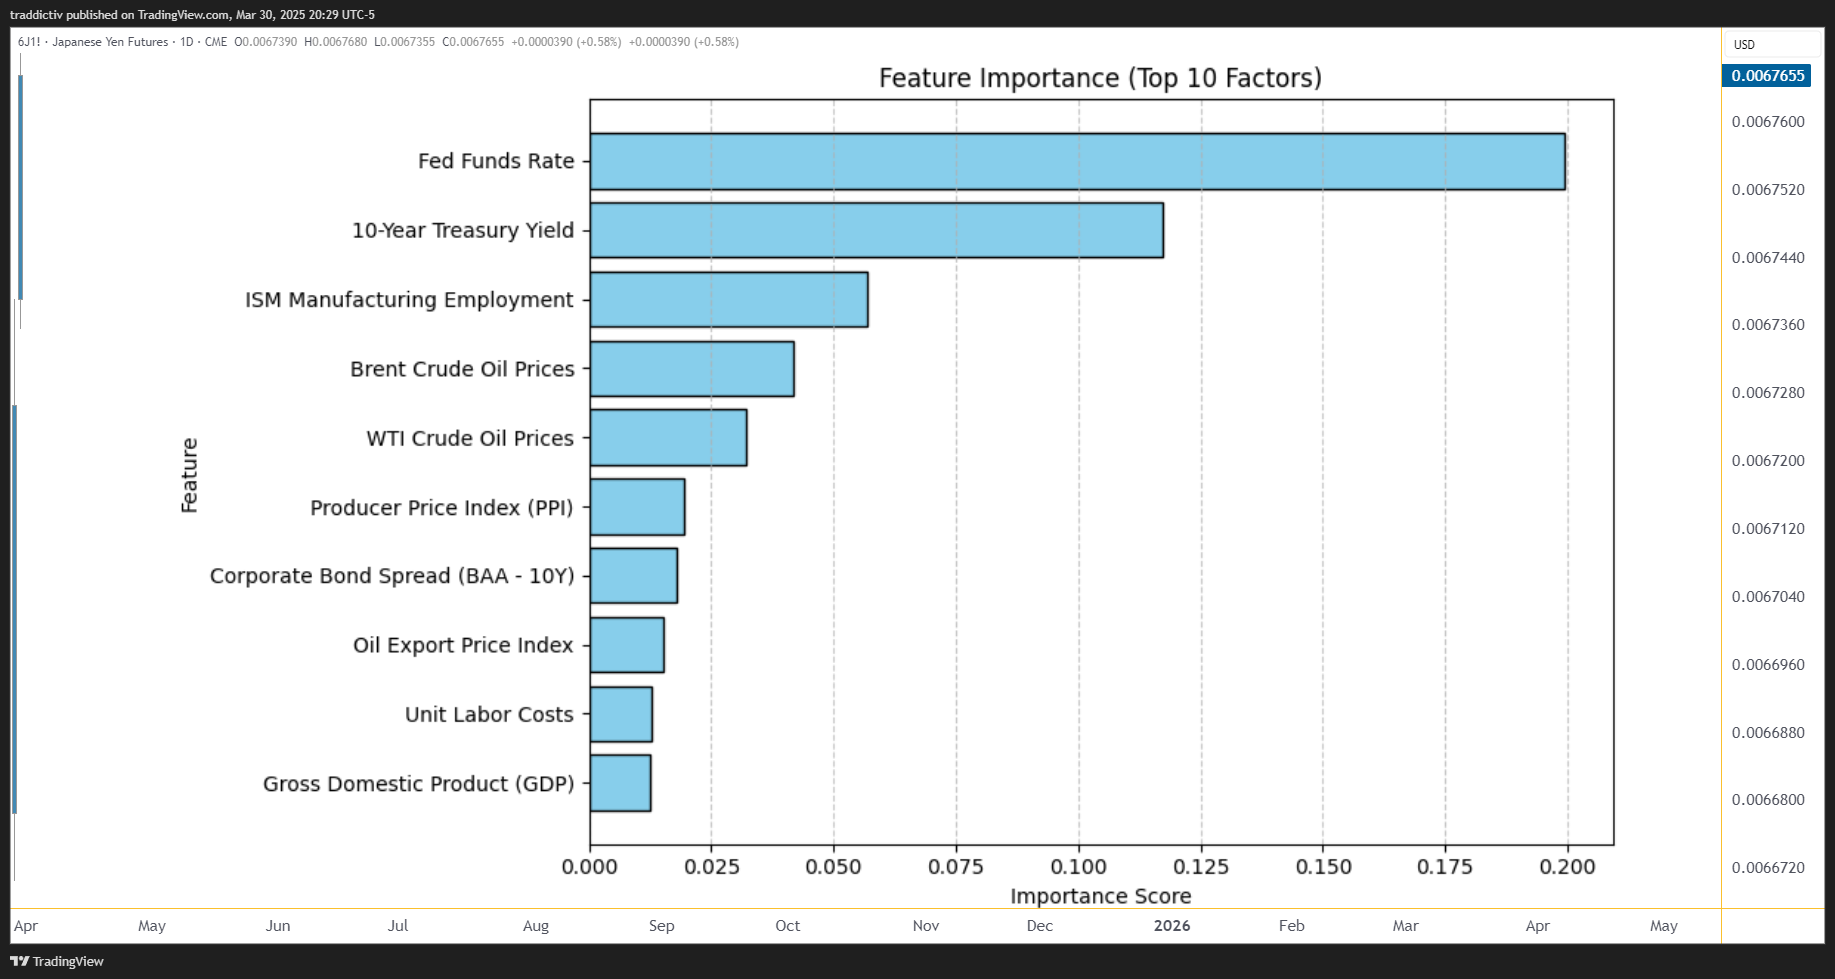
Task: Click the 10-Year Treasury Yield bar
Action: click(876, 230)
